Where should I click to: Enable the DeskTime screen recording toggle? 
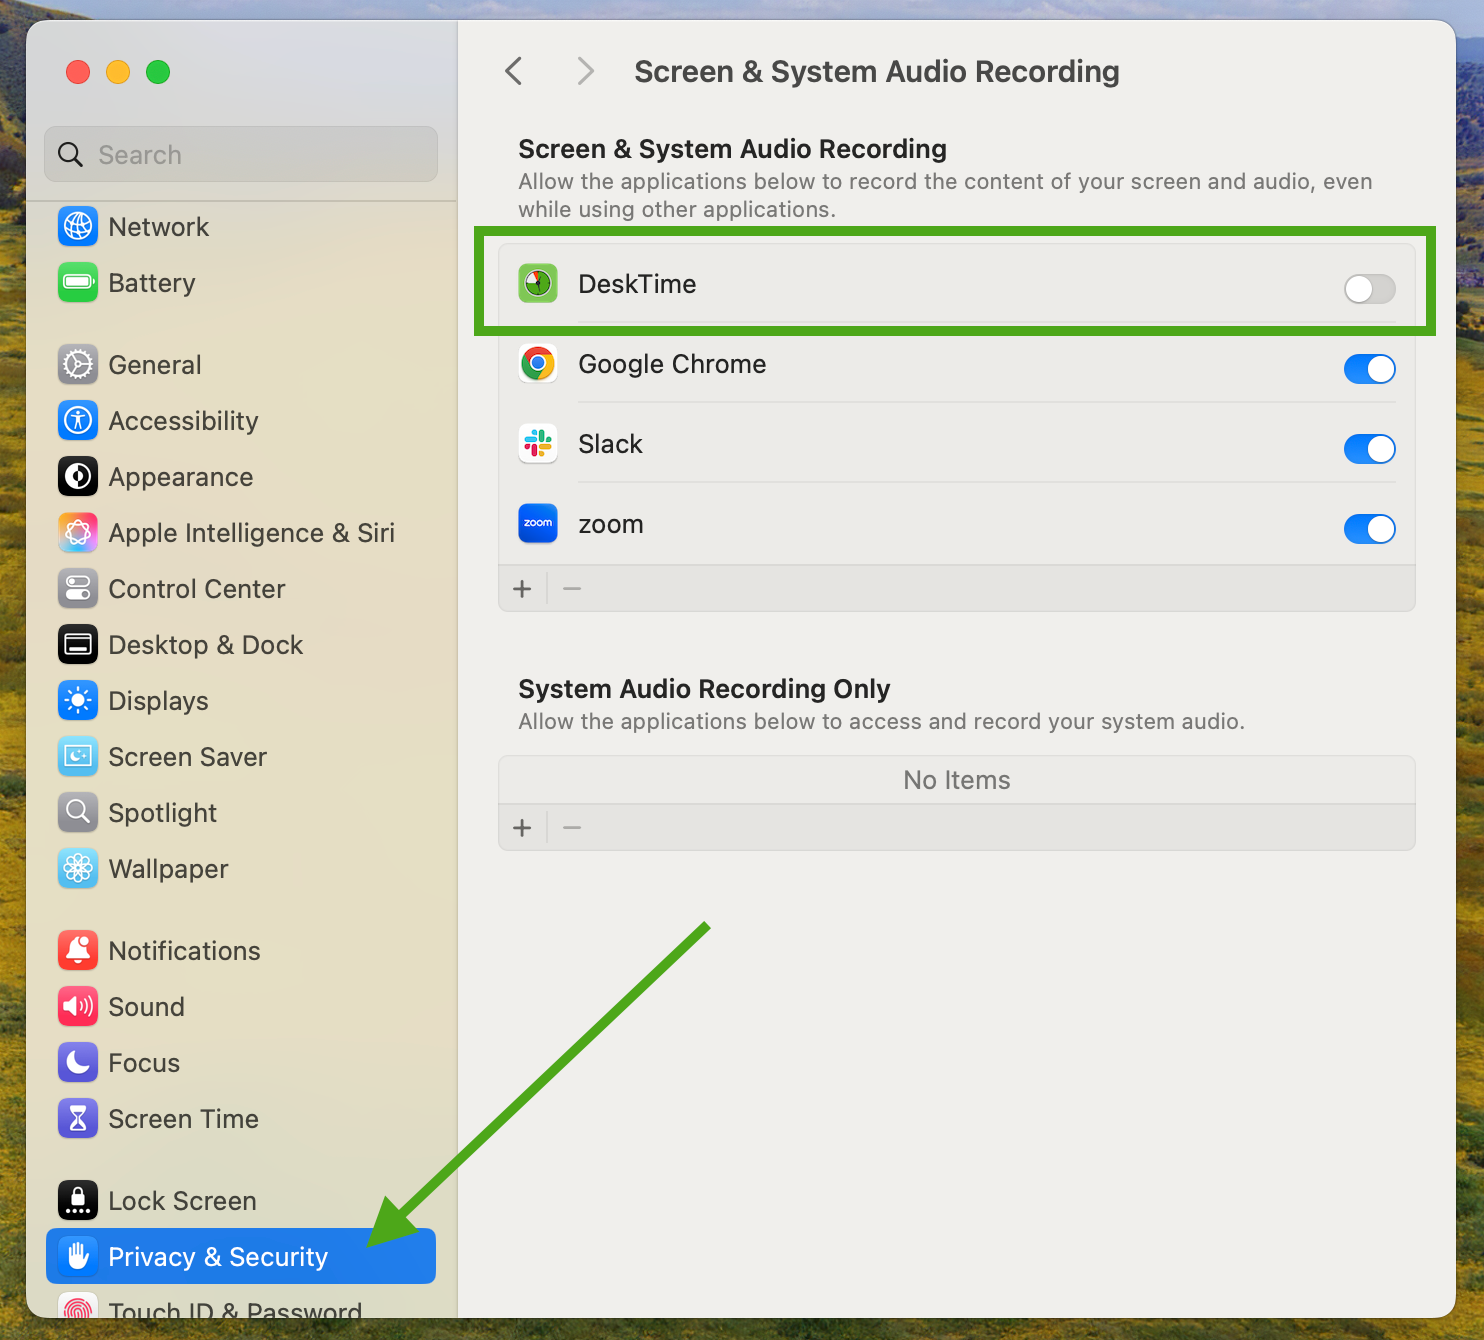pyautogui.click(x=1369, y=289)
